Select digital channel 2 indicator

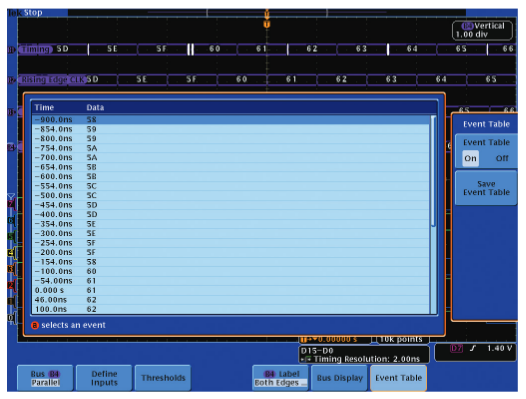click(x=11, y=285)
